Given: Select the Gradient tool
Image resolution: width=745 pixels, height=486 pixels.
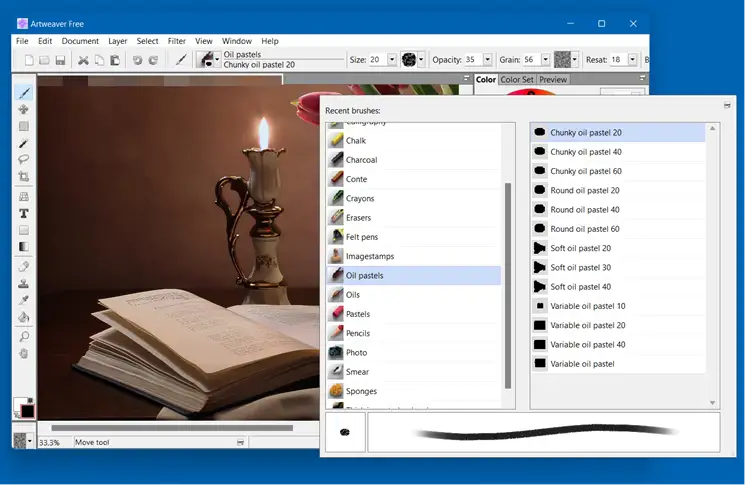Looking at the screenshot, I should pos(23,247).
